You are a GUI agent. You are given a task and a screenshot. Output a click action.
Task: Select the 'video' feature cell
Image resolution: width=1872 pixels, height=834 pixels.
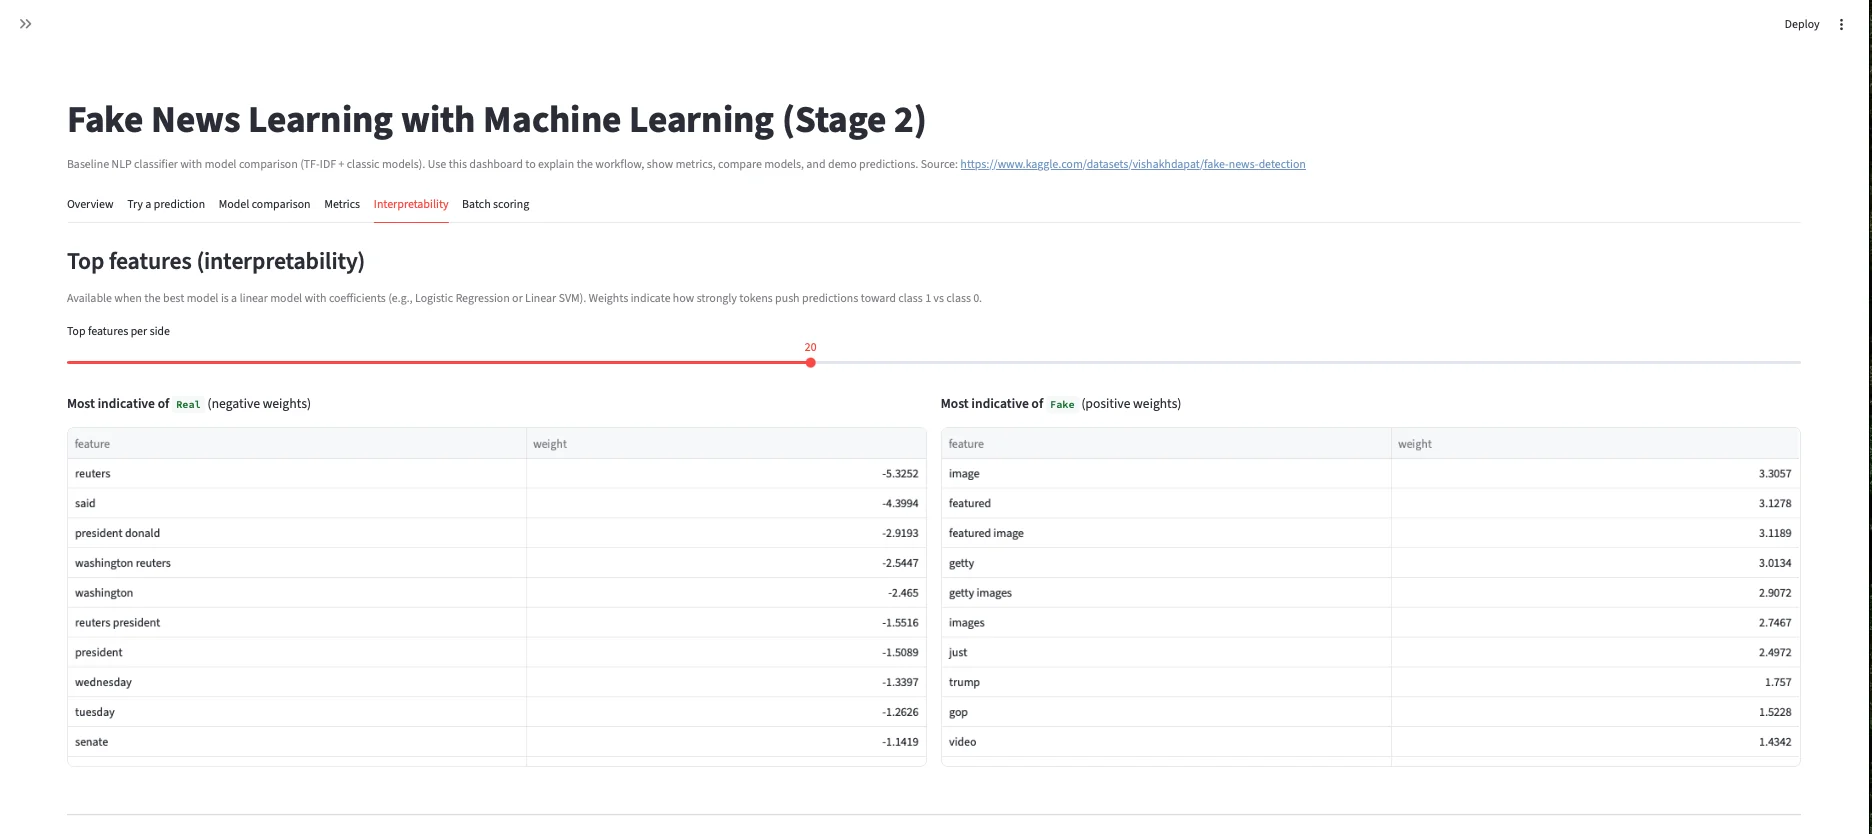pos(1166,742)
